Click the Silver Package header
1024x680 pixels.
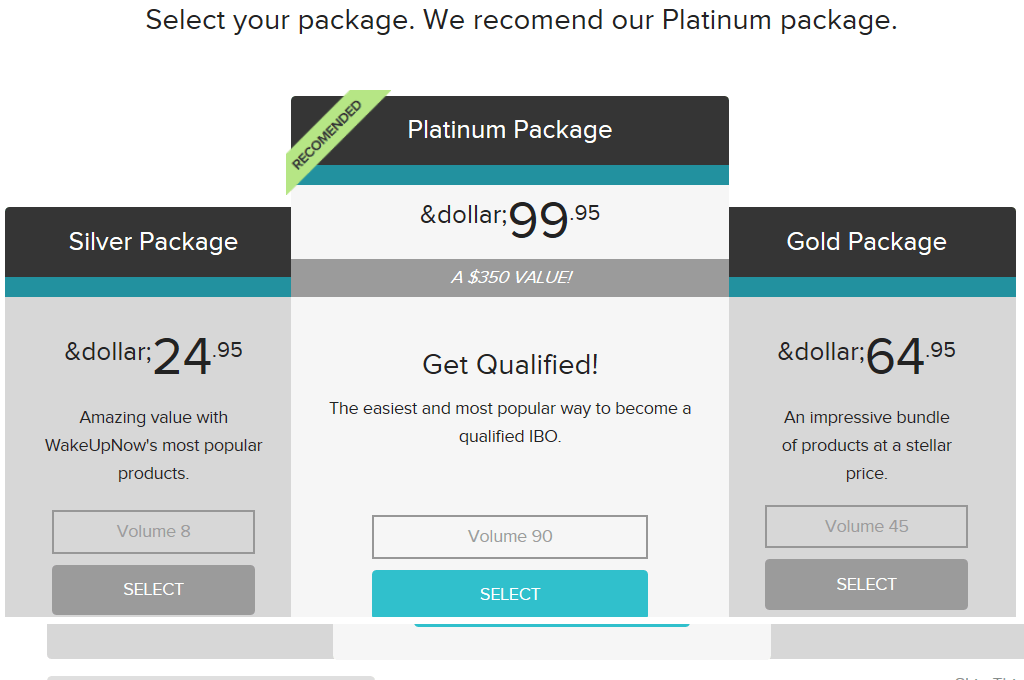[153, 242]
